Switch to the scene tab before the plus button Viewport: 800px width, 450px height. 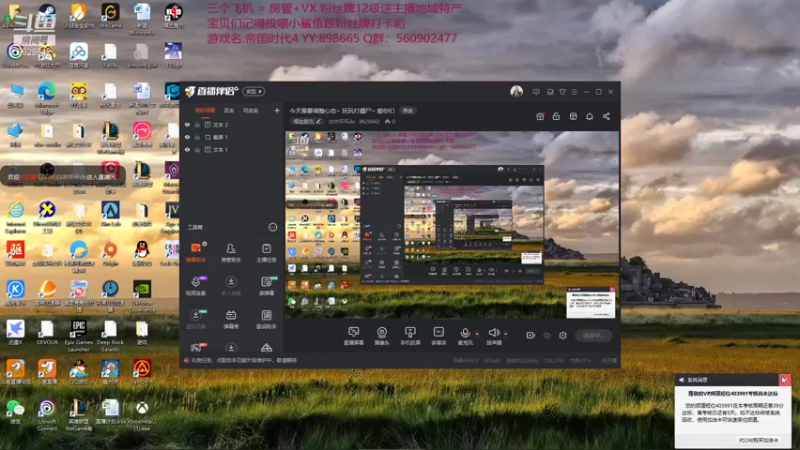[251, 110]
